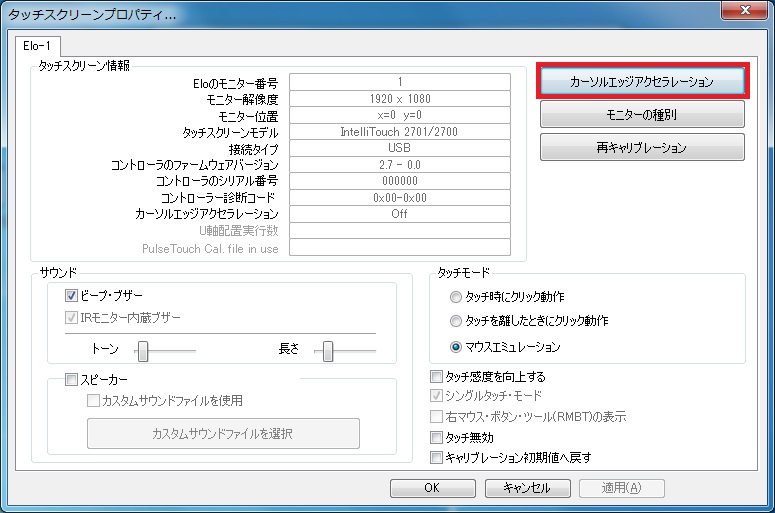Select the マウスエミュレーション radio button
The width and height of the screenshot is (775, 513).
(x=456, y=347)
